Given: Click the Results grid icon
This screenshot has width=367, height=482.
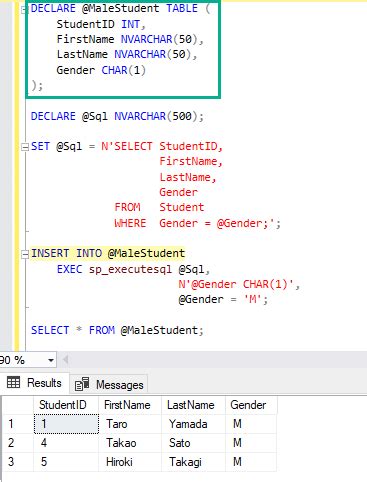Looking at the screenshot, I should tap(14, 382).
